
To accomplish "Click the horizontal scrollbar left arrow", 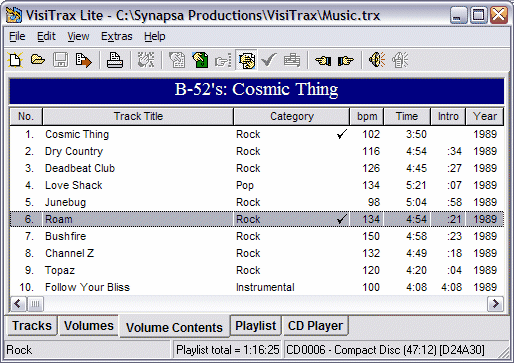I will [x=18, y=304].
